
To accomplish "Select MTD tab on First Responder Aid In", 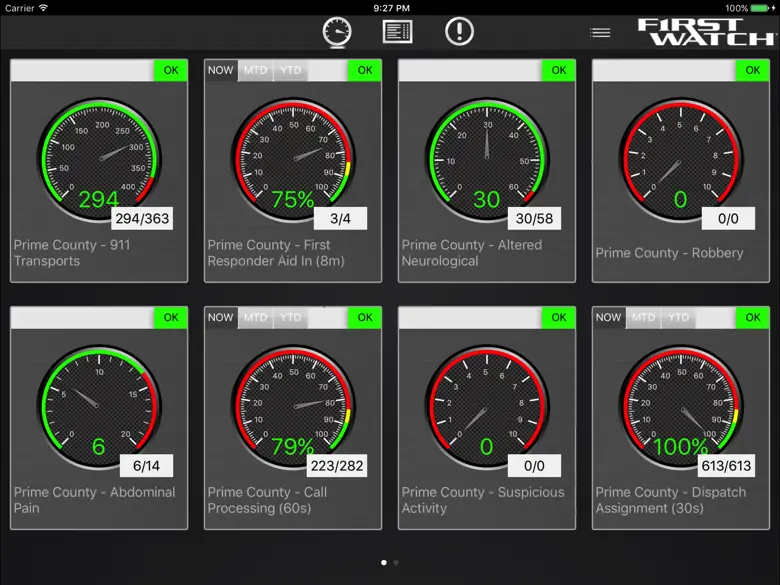I will coord(255,70).
